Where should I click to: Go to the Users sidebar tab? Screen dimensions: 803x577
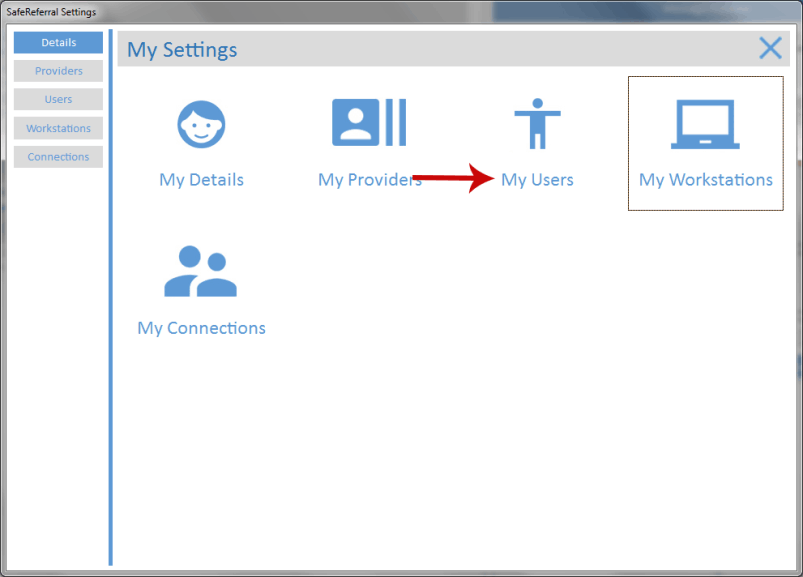58,100
